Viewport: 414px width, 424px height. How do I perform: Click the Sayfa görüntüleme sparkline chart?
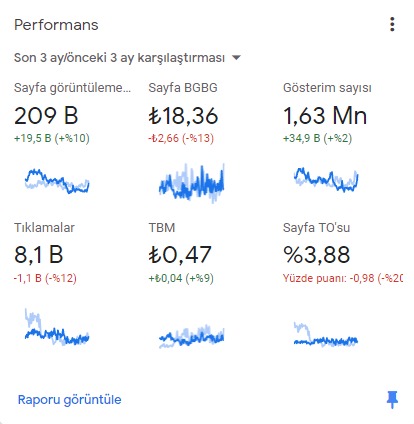click(57, 181)
